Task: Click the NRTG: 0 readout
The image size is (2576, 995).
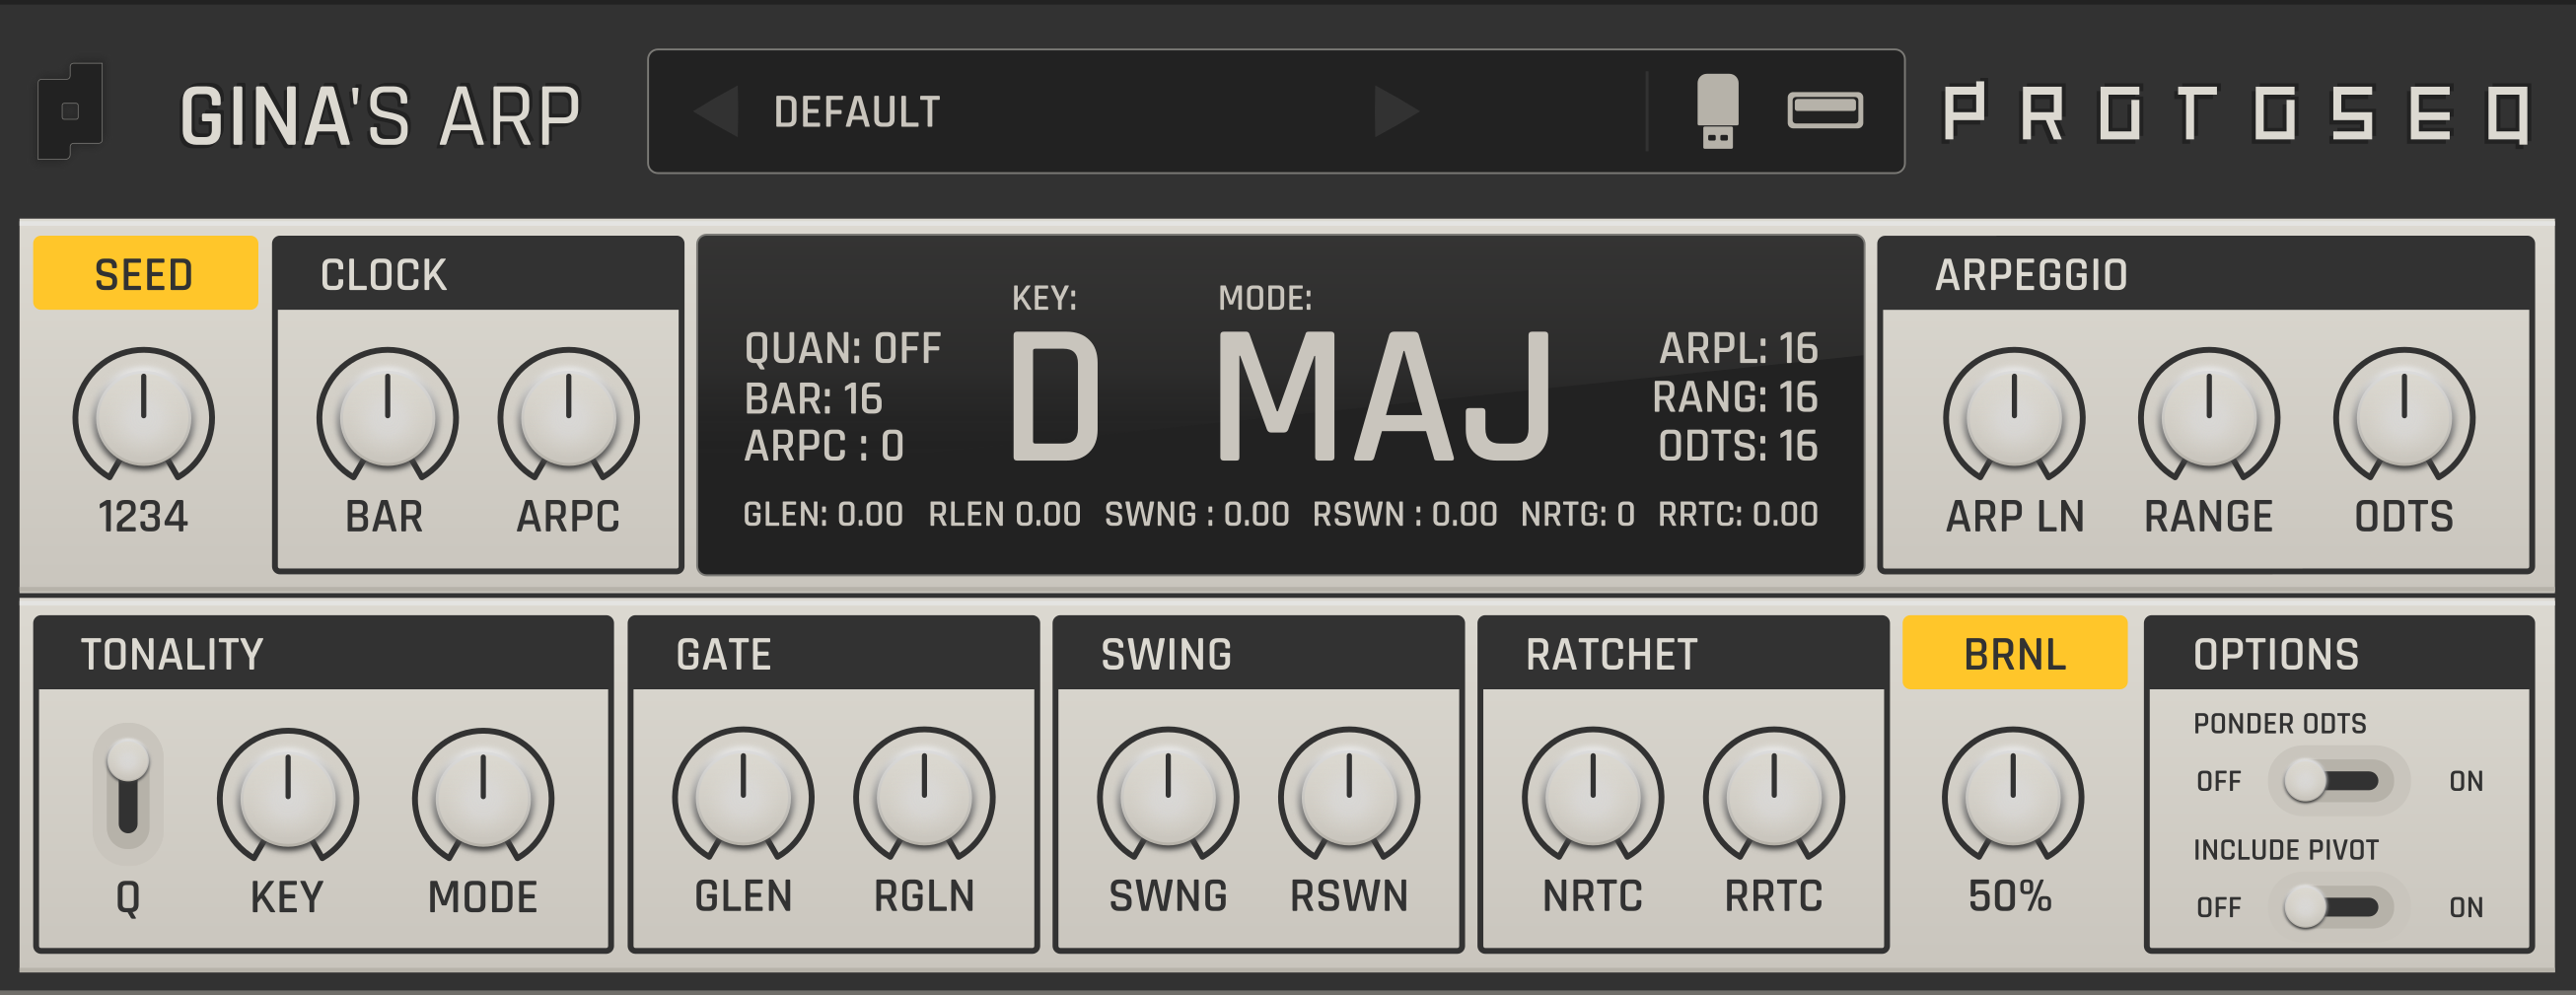Action: [1578, 514]
